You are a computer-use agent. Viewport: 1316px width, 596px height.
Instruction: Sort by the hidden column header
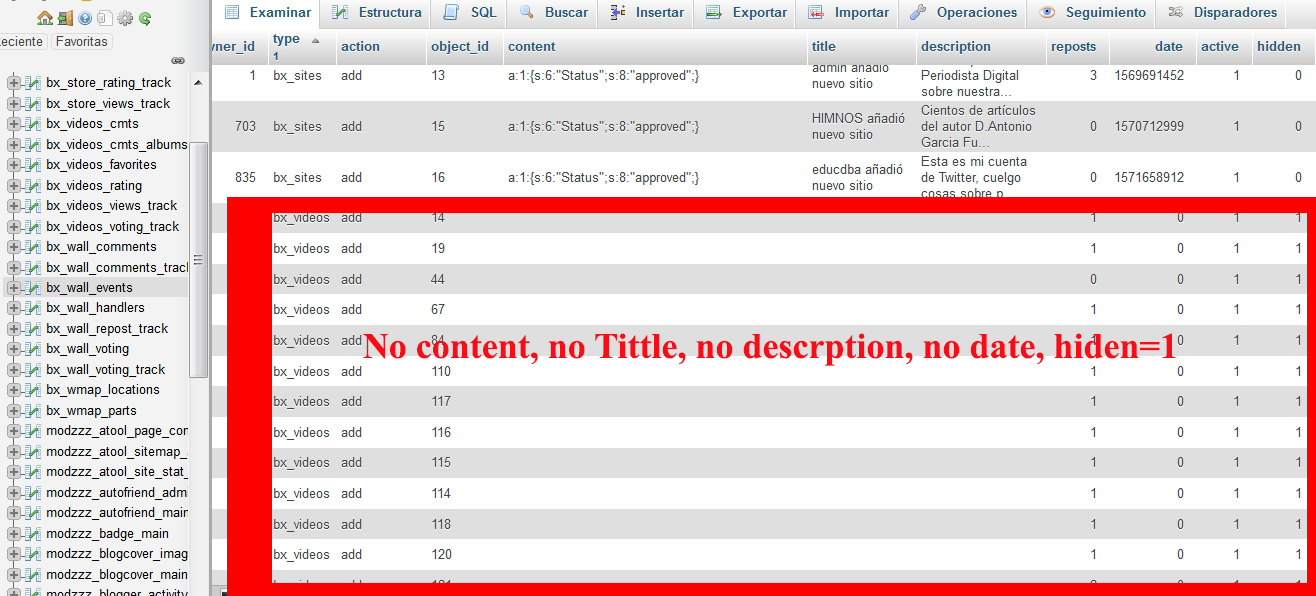click(1279, 47)
